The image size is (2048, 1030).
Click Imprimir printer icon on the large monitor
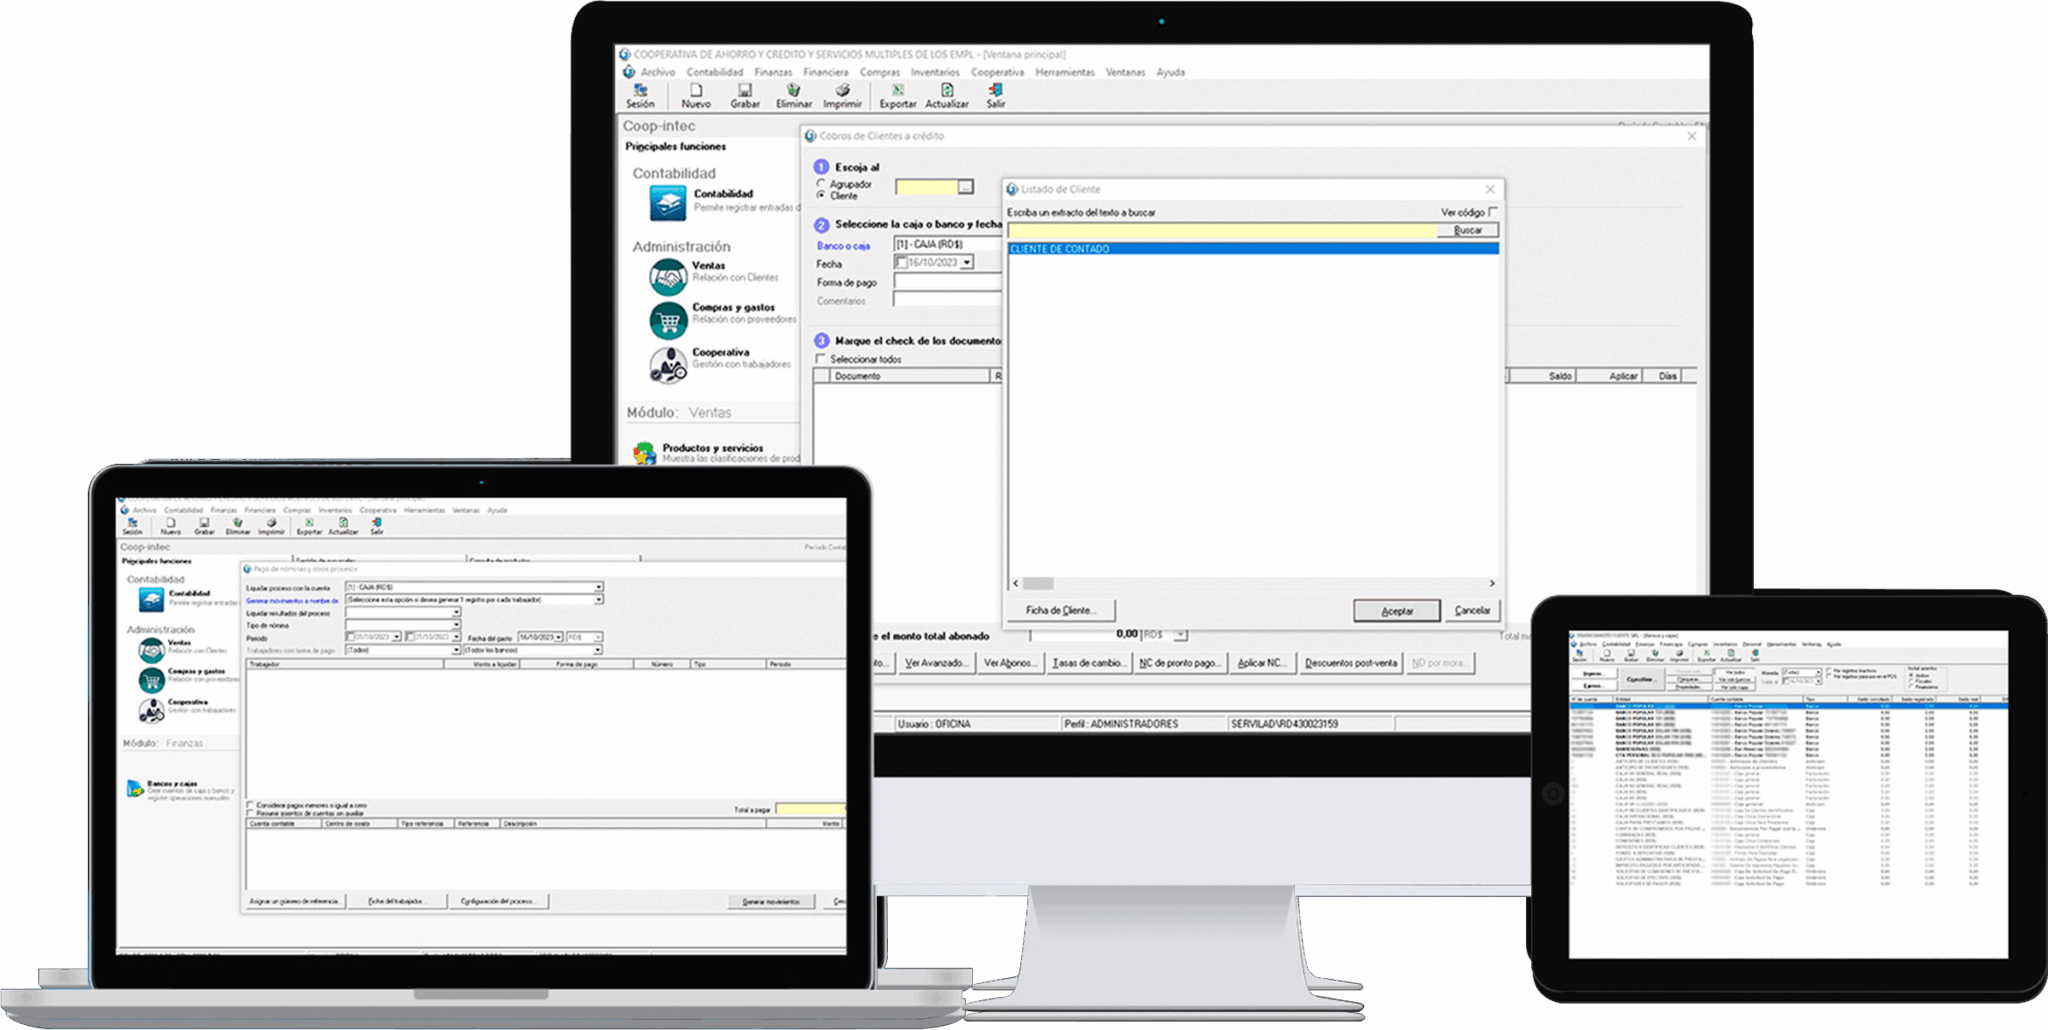coord(842,91)
